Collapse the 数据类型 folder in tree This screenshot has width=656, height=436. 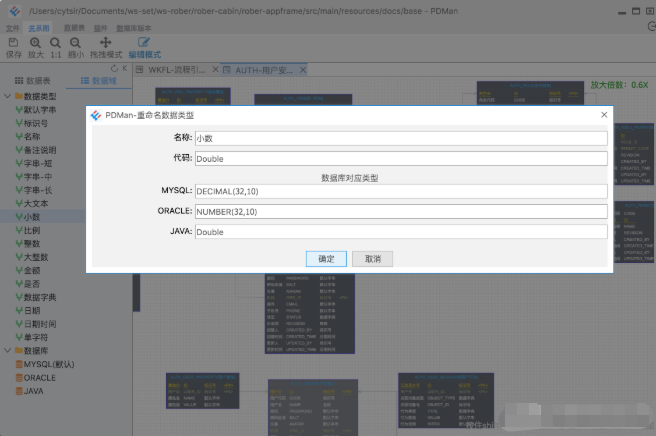[x=7, y=96]
